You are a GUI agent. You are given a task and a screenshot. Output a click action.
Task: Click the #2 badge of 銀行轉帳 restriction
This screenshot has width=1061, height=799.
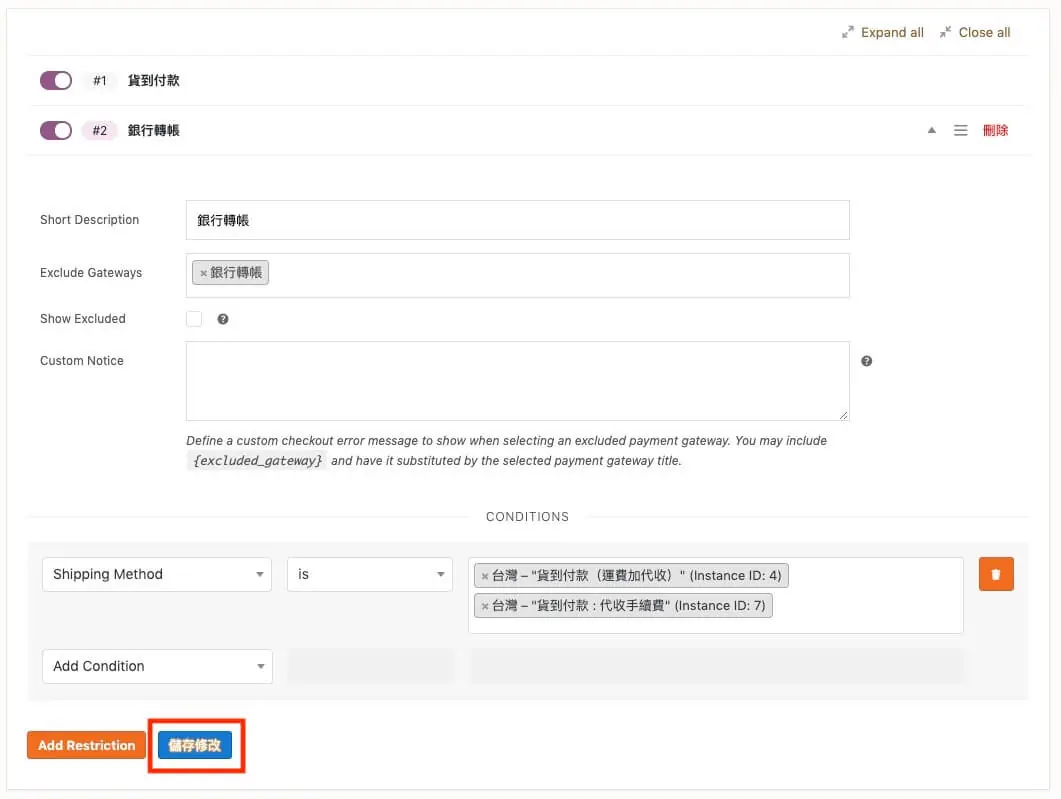click(99, 131)
